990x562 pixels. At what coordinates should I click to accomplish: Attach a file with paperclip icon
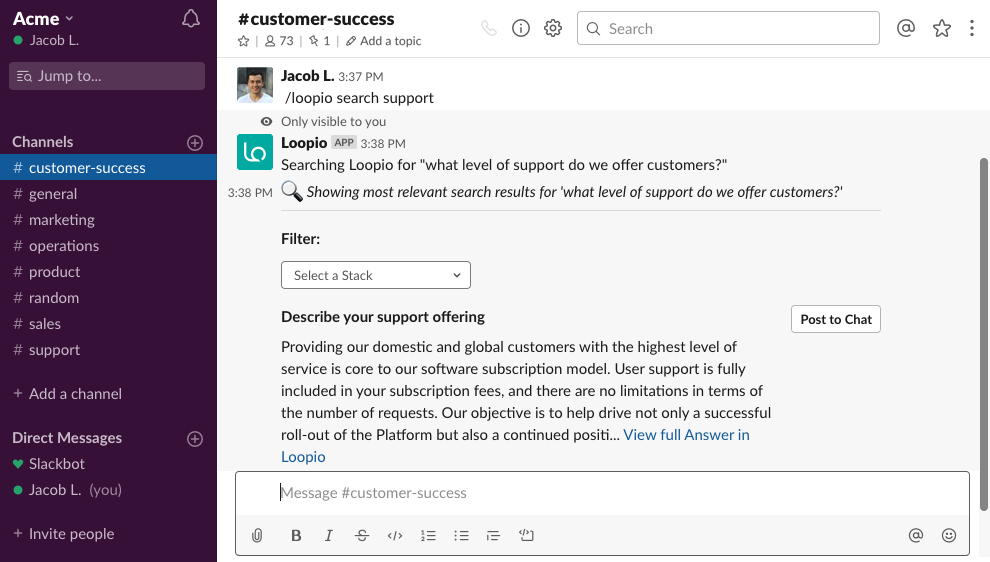click(257, 535)
